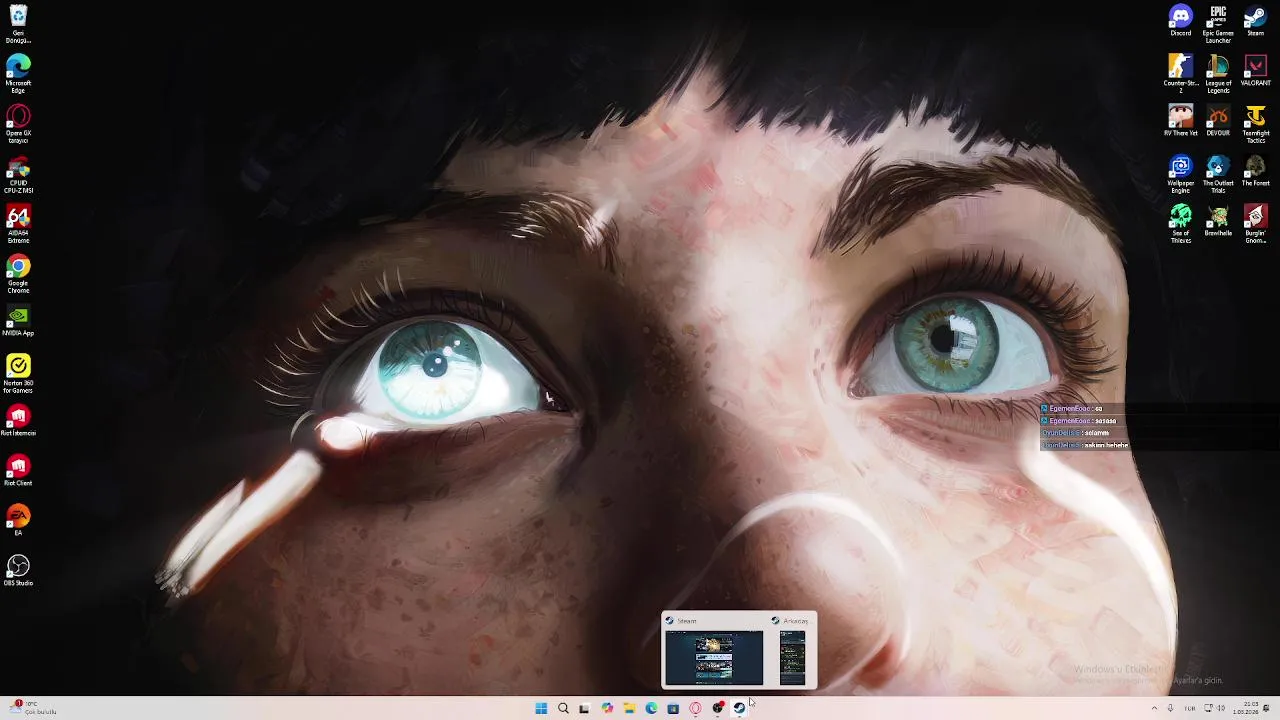Viewport: 1280px width, 720px height.
Task: Select the VALORANT desktop shortcut
Action: (x=1255, y=71)
